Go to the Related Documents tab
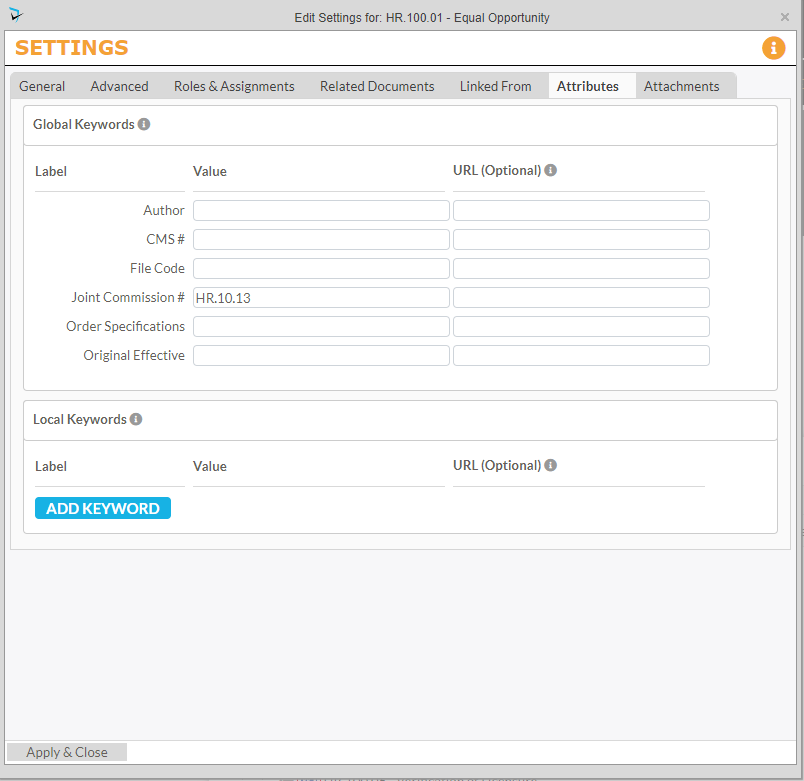The height and width of the screenshot is (781, 804). (377, 86)
